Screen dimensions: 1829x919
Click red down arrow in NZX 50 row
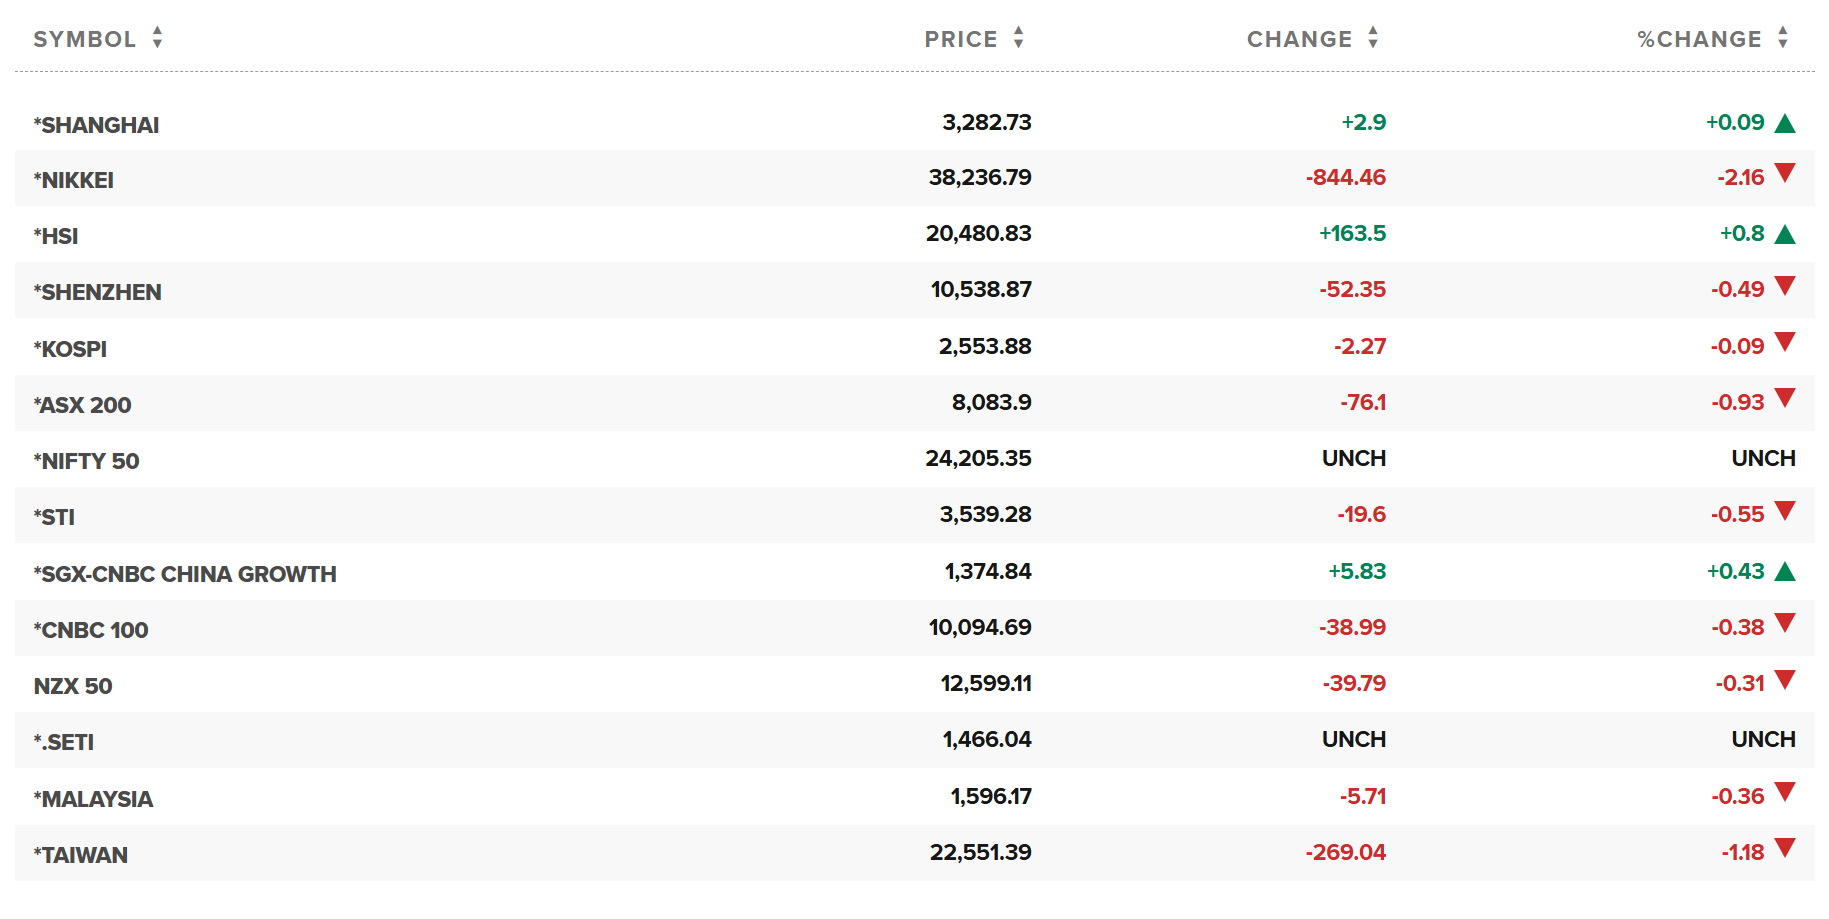coord(1785,680)
